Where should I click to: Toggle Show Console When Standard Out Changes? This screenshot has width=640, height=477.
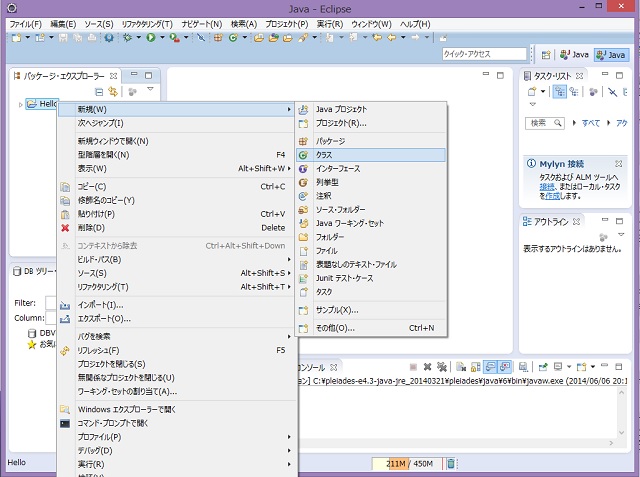click(x=490, y=367)
